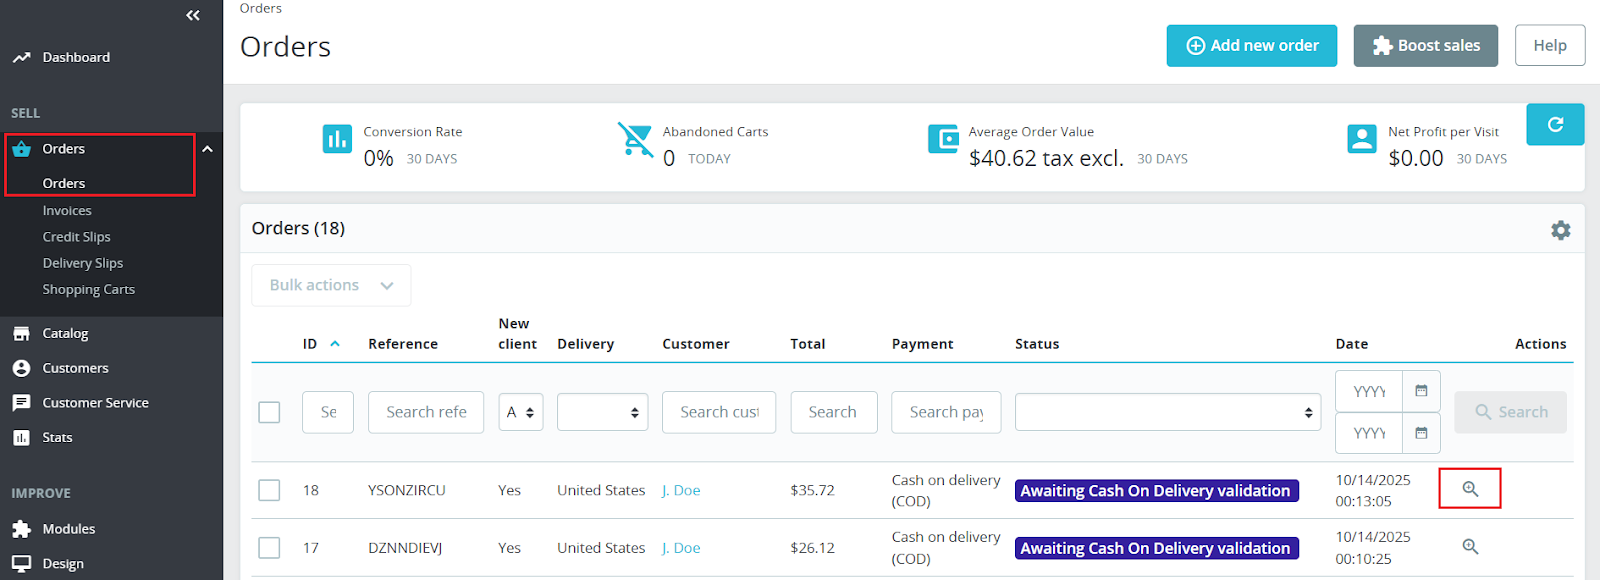The width and height of the screenshot is (1600, 580).
Task: Open customer J. Doe link for order 18
Action: click(681, 490)
